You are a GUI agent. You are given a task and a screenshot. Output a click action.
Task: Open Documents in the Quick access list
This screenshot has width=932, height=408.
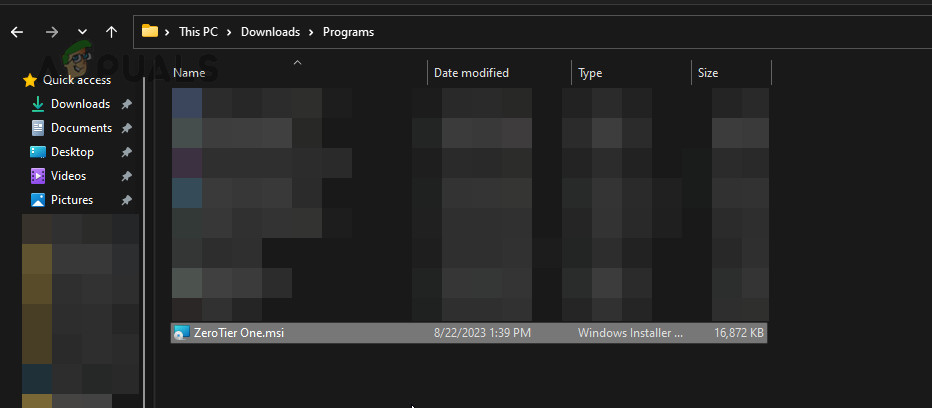[81, 128]
